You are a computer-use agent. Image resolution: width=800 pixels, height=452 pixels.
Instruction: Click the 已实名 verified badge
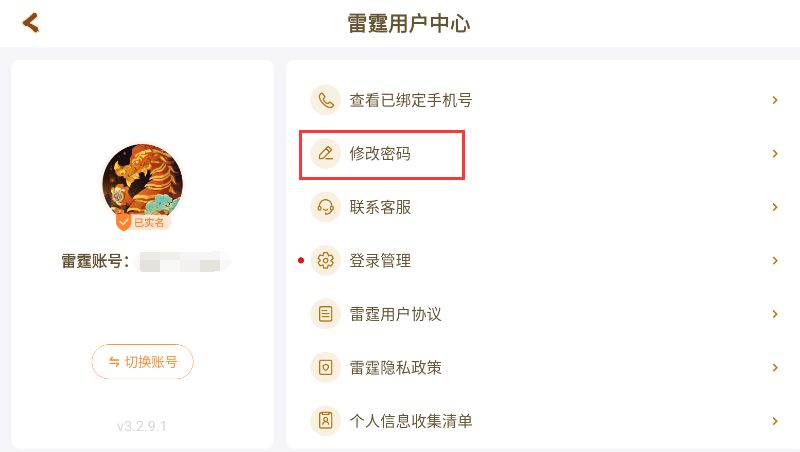143,222
